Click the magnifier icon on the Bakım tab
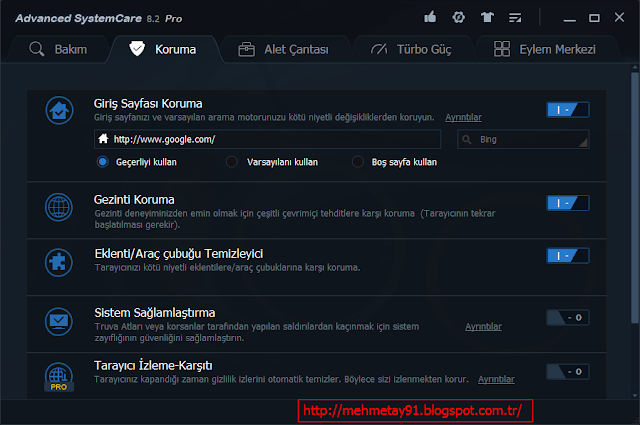The height and width of the screenshot is (425, 640). (x=37, y=49)
